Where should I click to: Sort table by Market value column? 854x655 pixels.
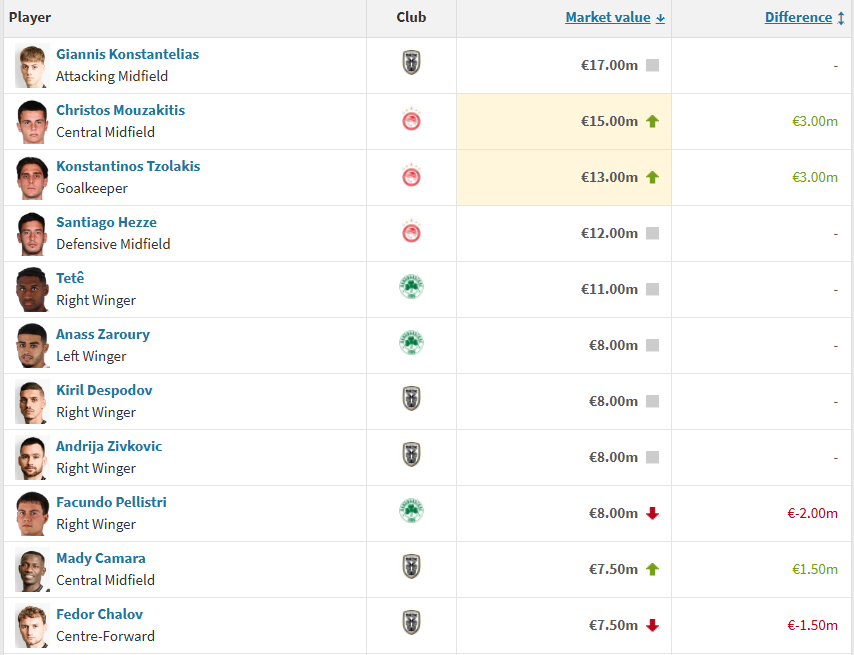tap(608, 17)
